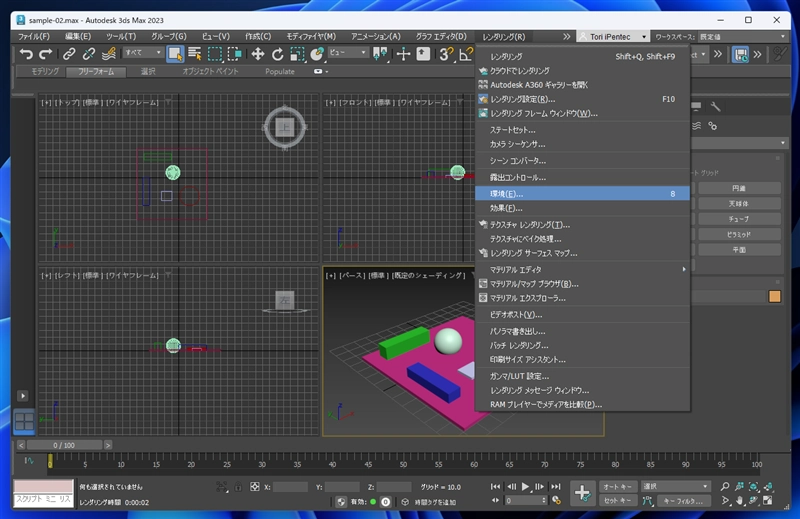The width and height of the screenshot is (800, 519).
Task: Open the object category dropdown in command panel
Action: pos(738,143)
